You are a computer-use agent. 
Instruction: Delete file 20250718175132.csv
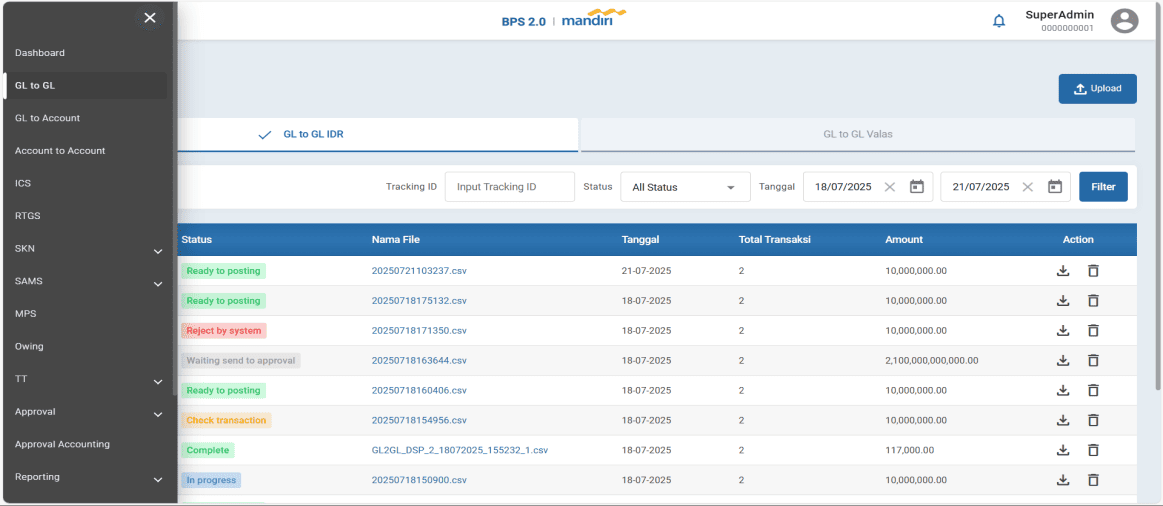[1093, 300]
